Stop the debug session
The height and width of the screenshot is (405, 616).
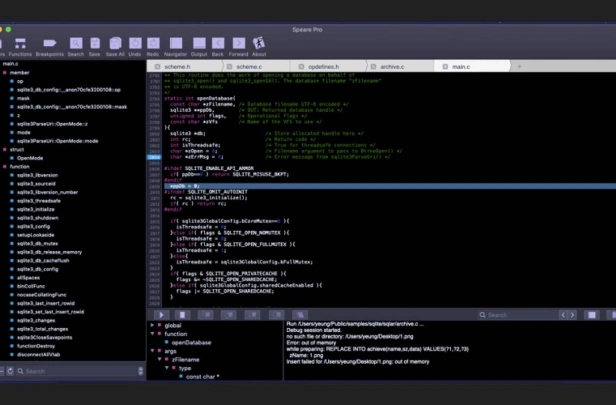pyautogui.click(x=182, y=315)
